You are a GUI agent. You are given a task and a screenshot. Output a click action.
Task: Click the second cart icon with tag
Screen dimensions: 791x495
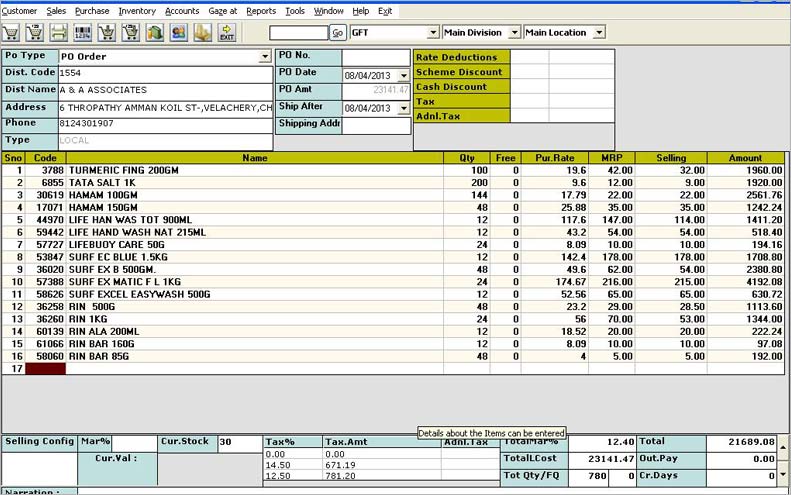click(x=34, y=32)
